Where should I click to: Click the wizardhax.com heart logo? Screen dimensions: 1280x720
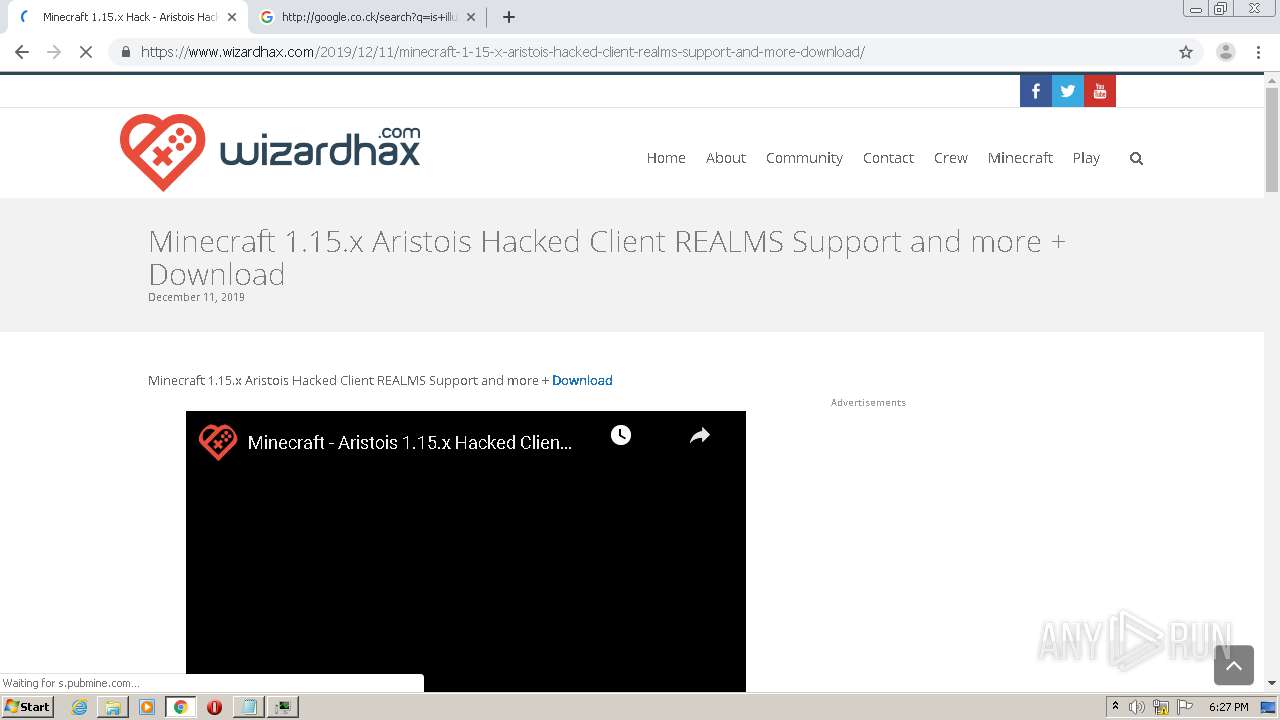coord(162,152)
